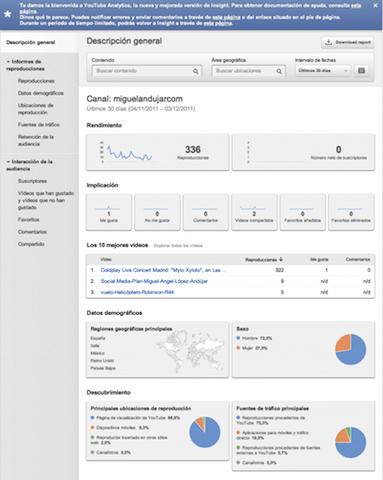Click the Favoritos eliminados card
383x480 pixels.
pos(351,212)
